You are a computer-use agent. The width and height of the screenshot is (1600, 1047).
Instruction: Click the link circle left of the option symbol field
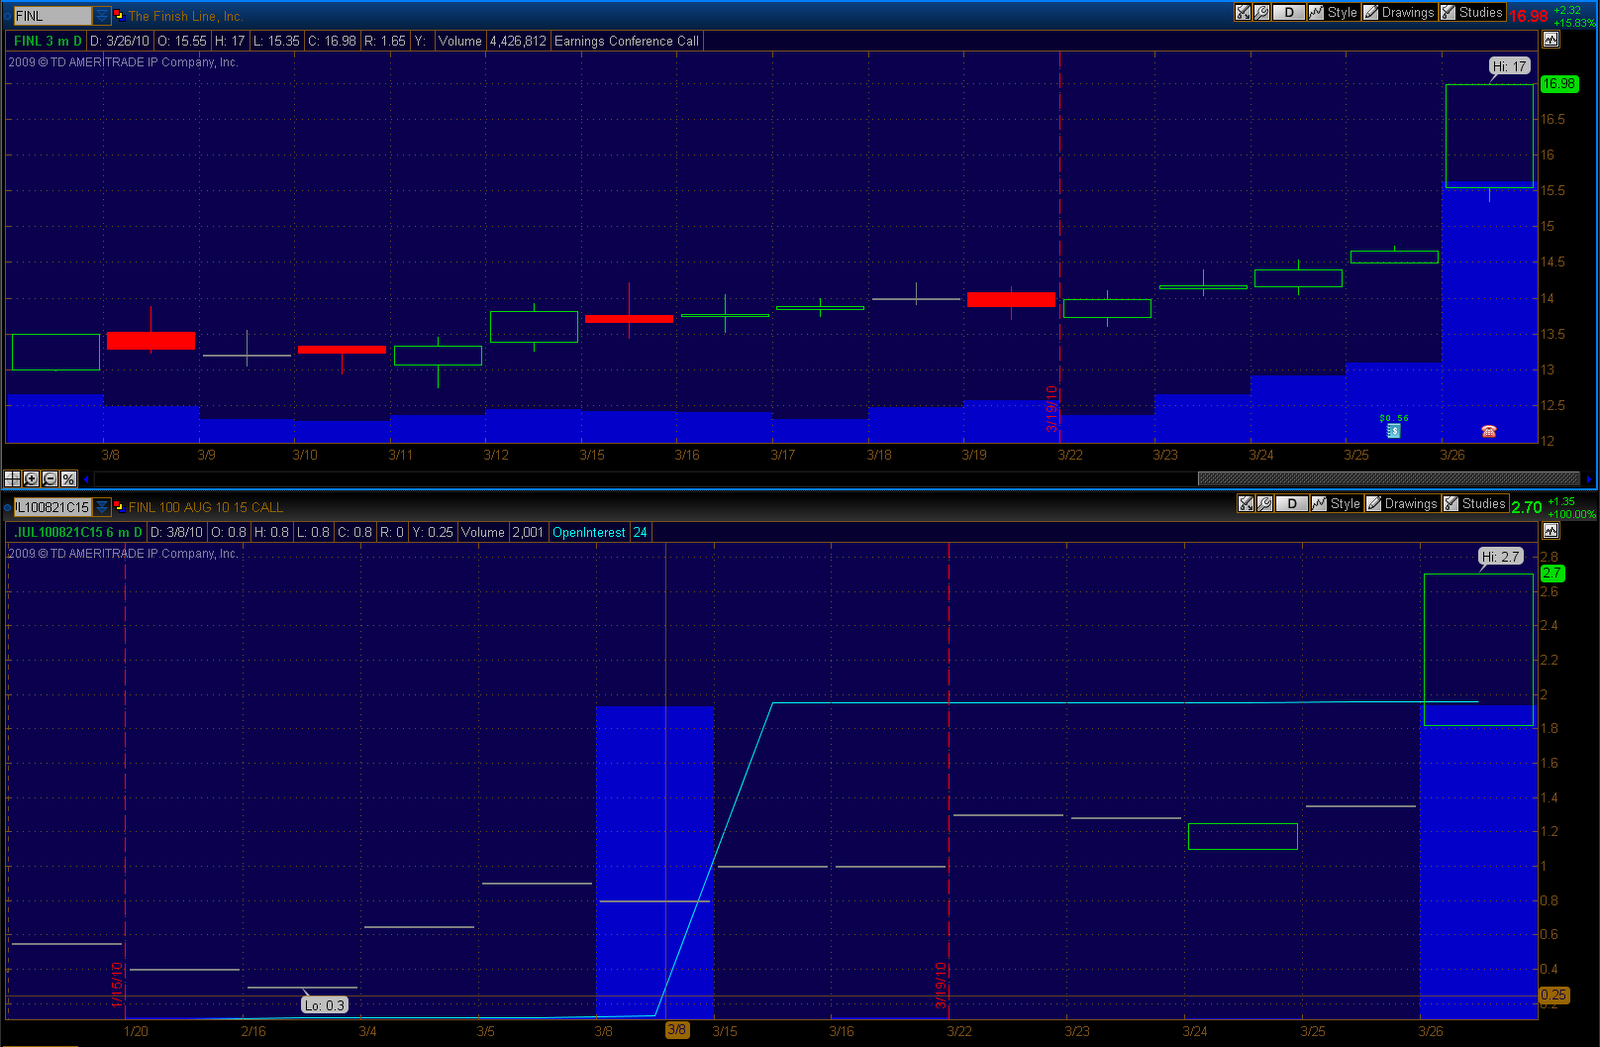(8, 507)
